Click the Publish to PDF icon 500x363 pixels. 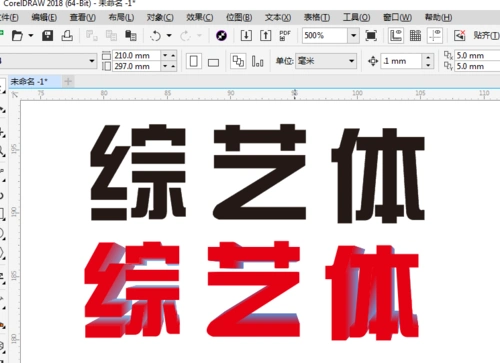tap(285, 35)
